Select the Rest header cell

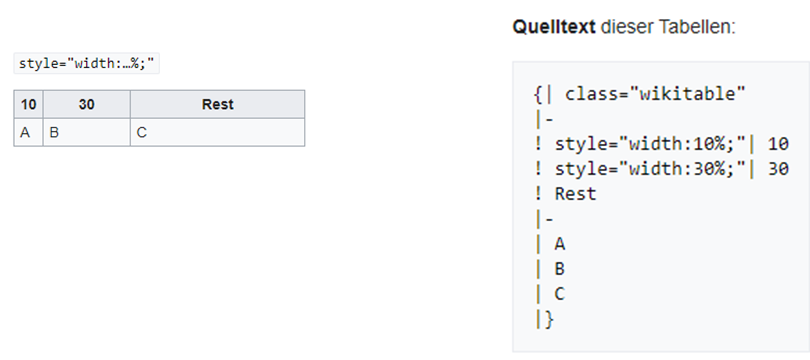pyautogui.click(x=217, y=104)
